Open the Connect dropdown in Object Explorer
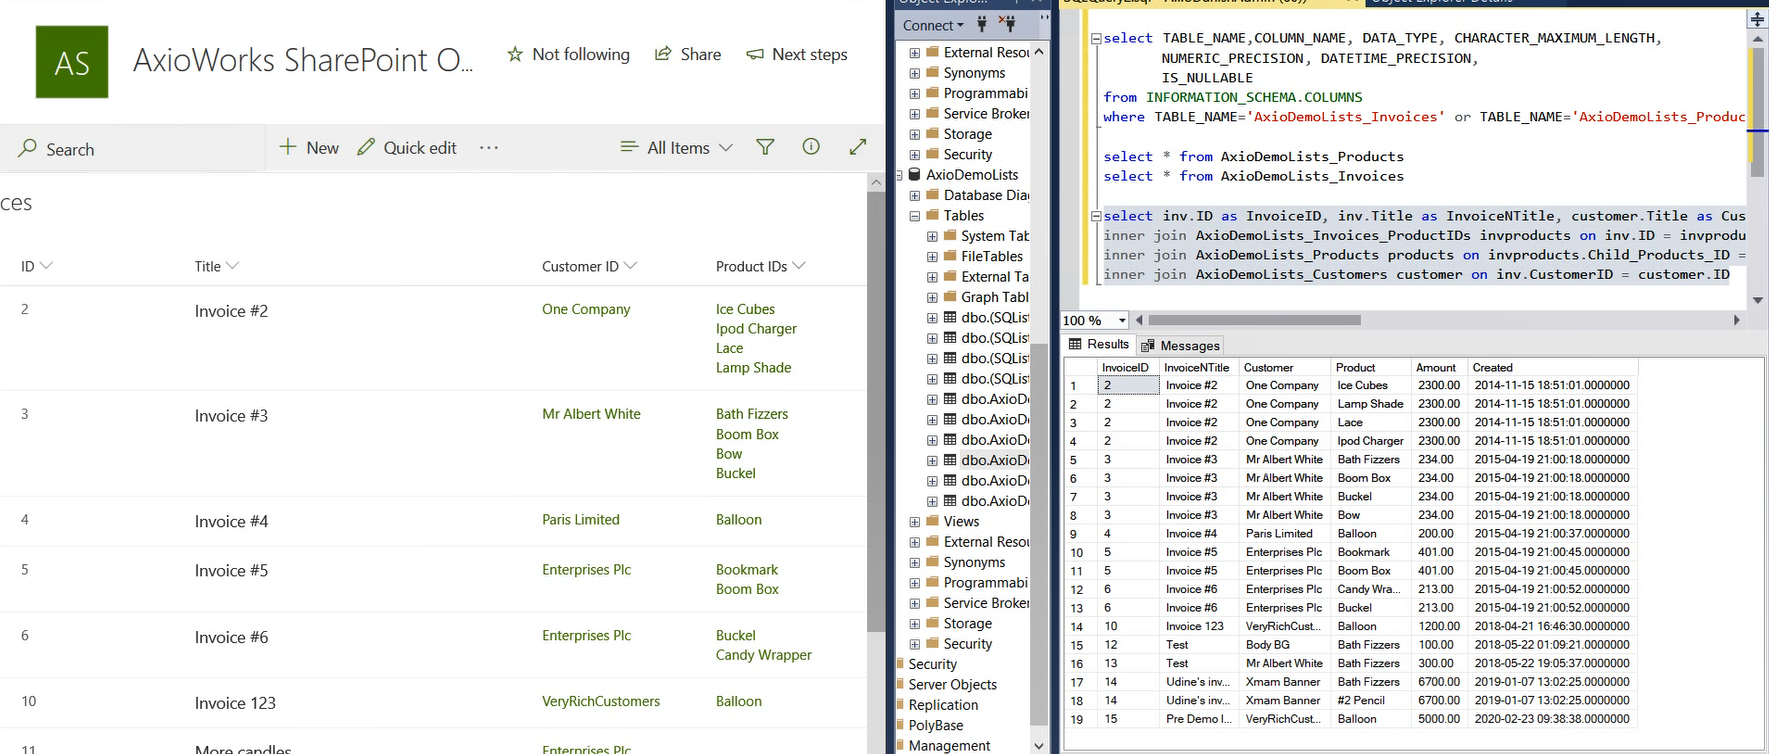The image size is (1769, 754). point(932,26)
